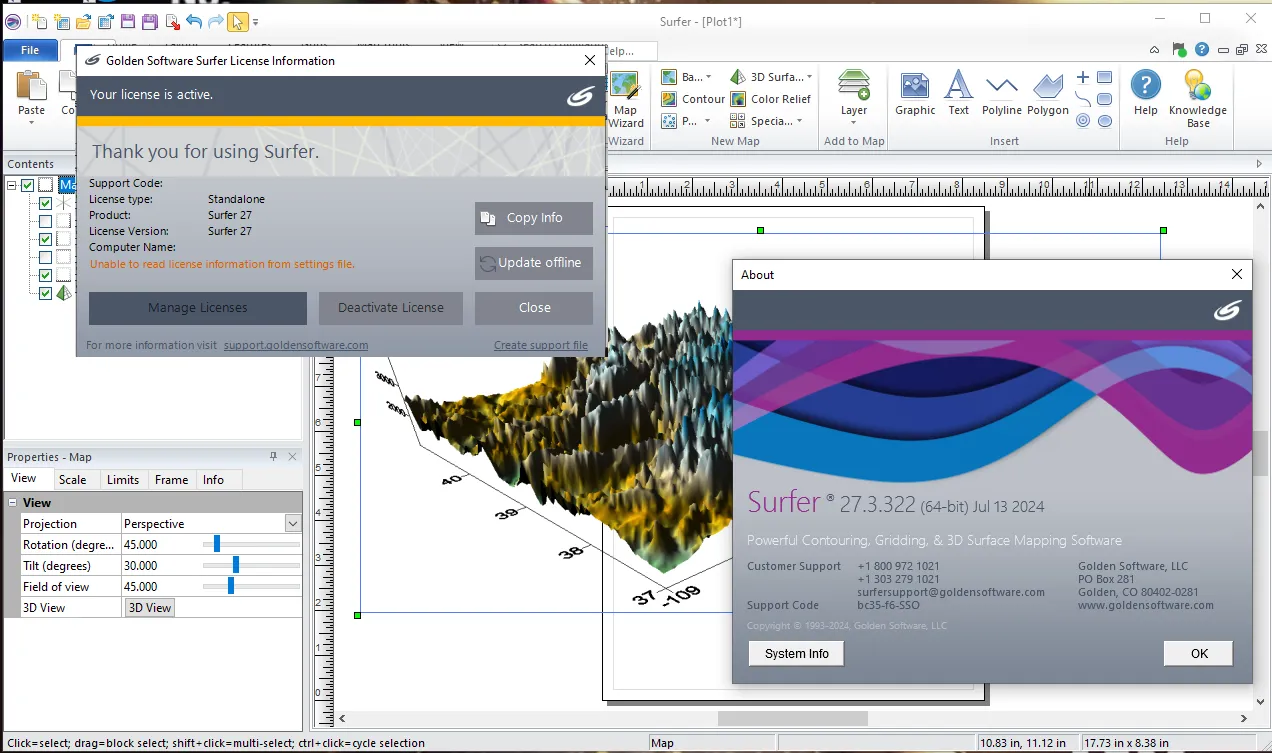The height and width of the screenshot is (753, 1272).
Task: Toggle the checkbox next to the axis star icon
Action: (45, 203)
